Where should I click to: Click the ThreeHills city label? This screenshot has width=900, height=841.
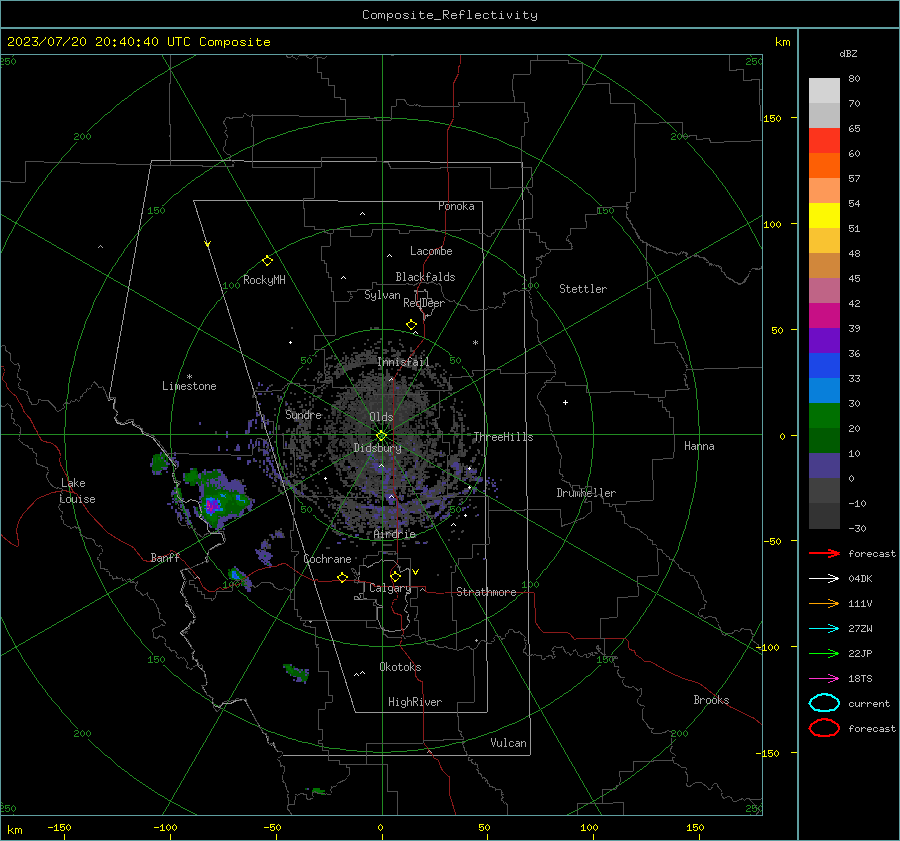click(x=503, y=437)
